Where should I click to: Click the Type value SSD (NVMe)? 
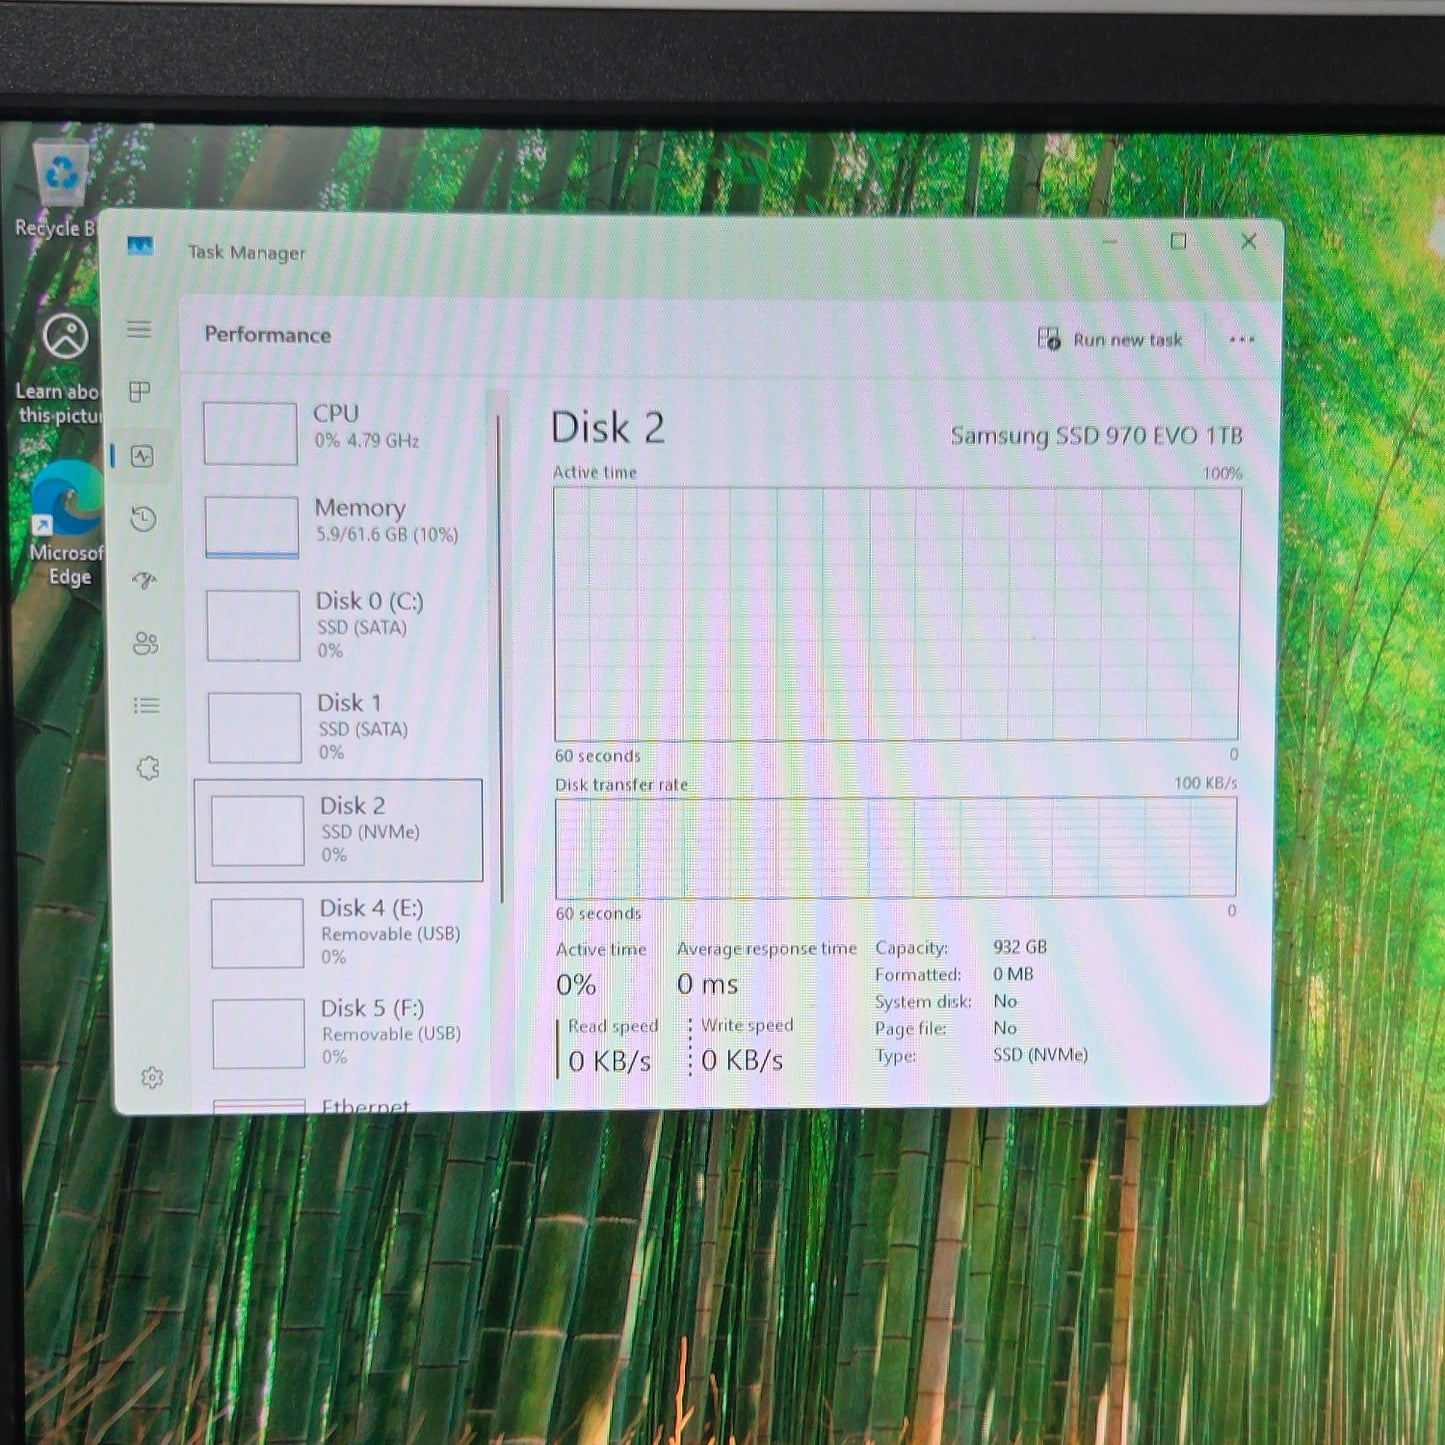click(1040, 1055)
